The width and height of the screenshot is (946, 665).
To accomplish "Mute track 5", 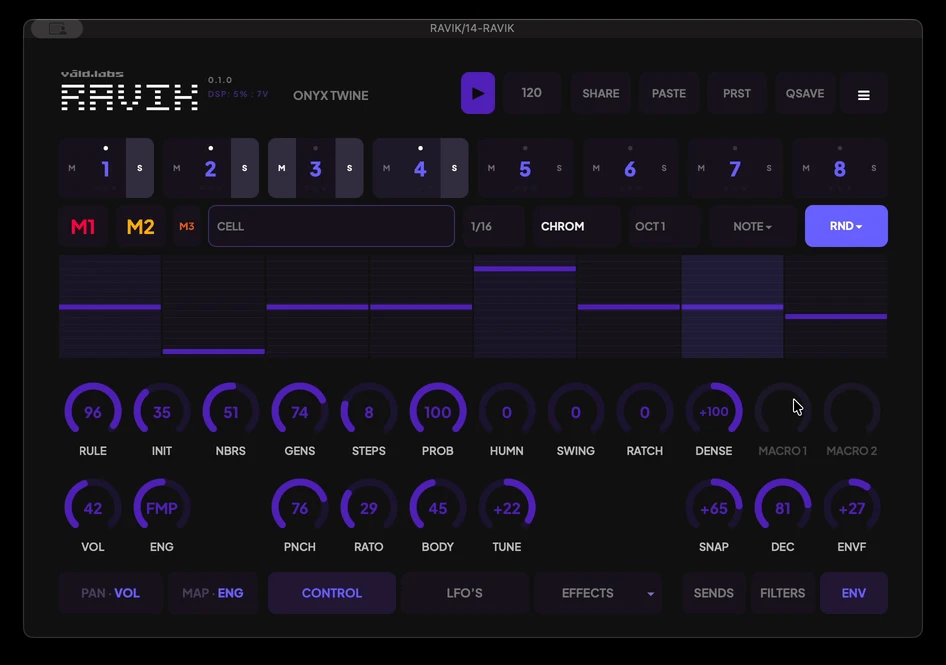I will point(492,168).
